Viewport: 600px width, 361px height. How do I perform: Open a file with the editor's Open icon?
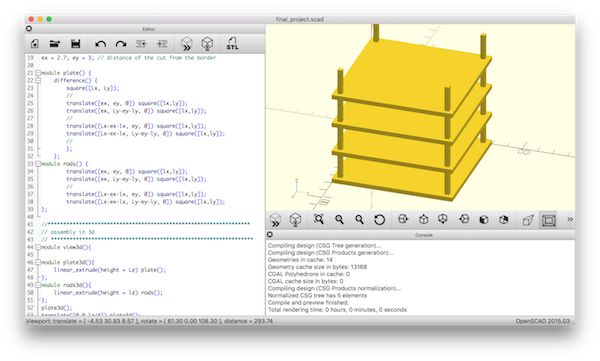pyautogui.click(x=55, y=44)
